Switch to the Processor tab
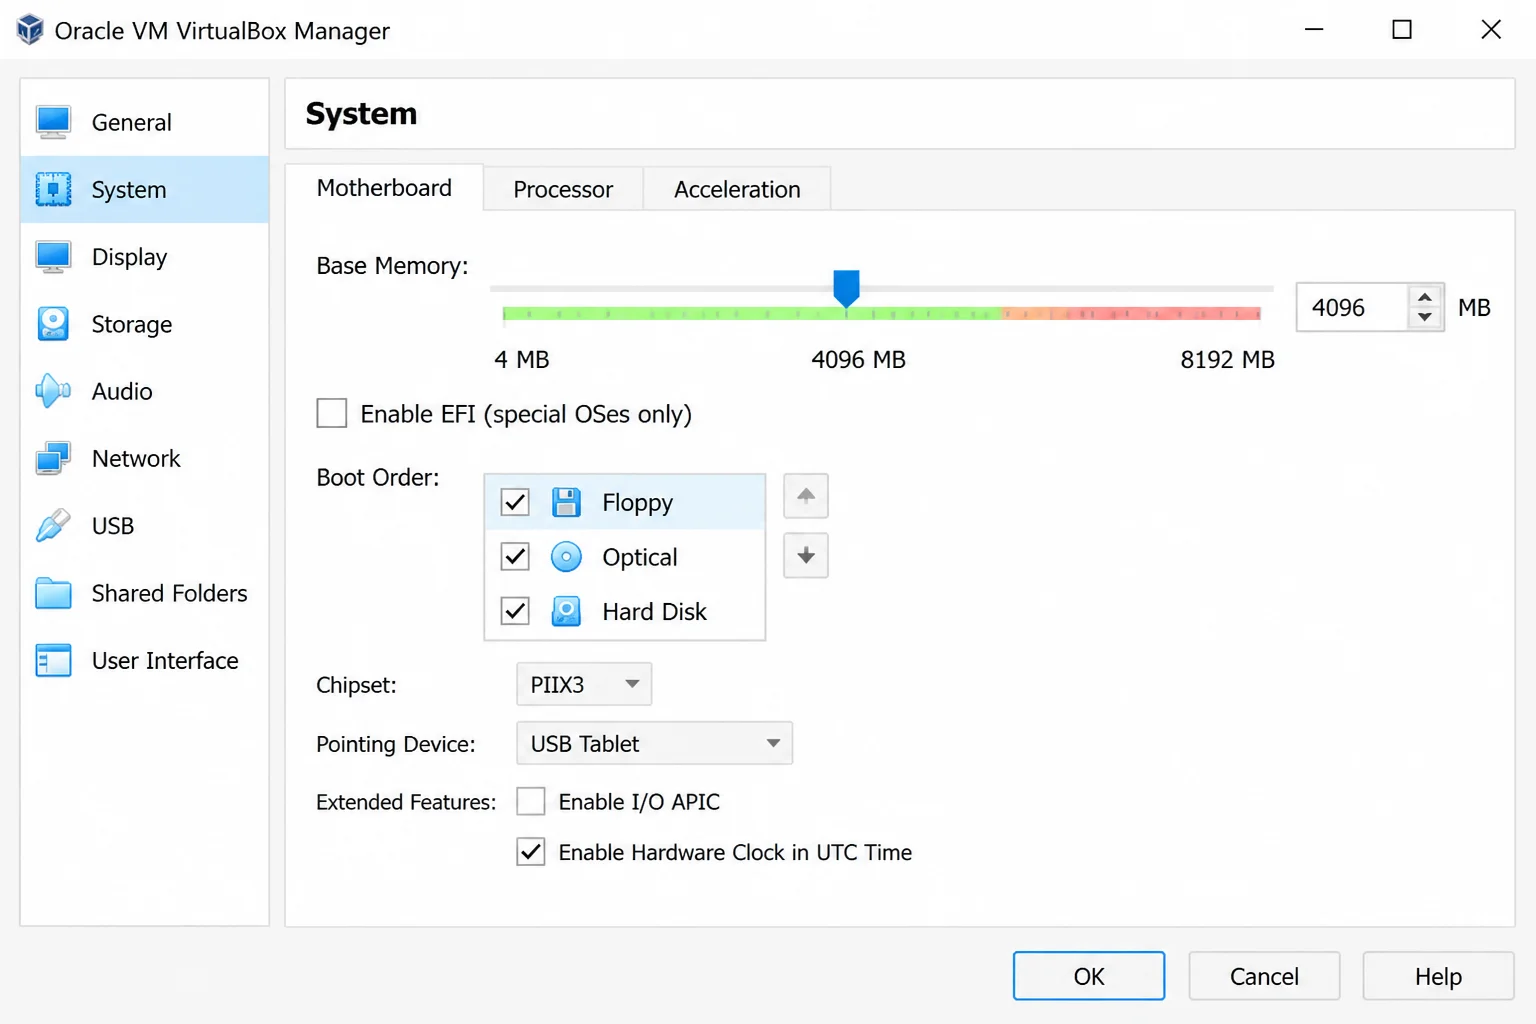This screenshot has height=1024, width=1536. 563,189
